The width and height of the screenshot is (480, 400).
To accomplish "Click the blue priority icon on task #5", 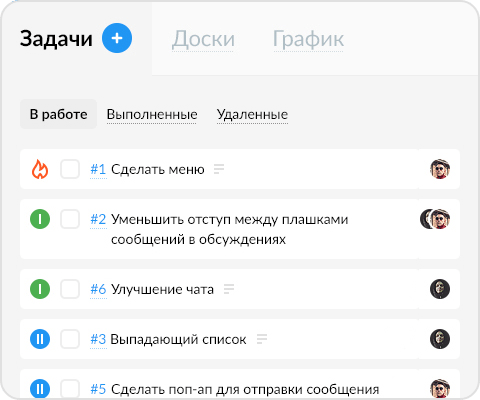I will pos(40,389).
